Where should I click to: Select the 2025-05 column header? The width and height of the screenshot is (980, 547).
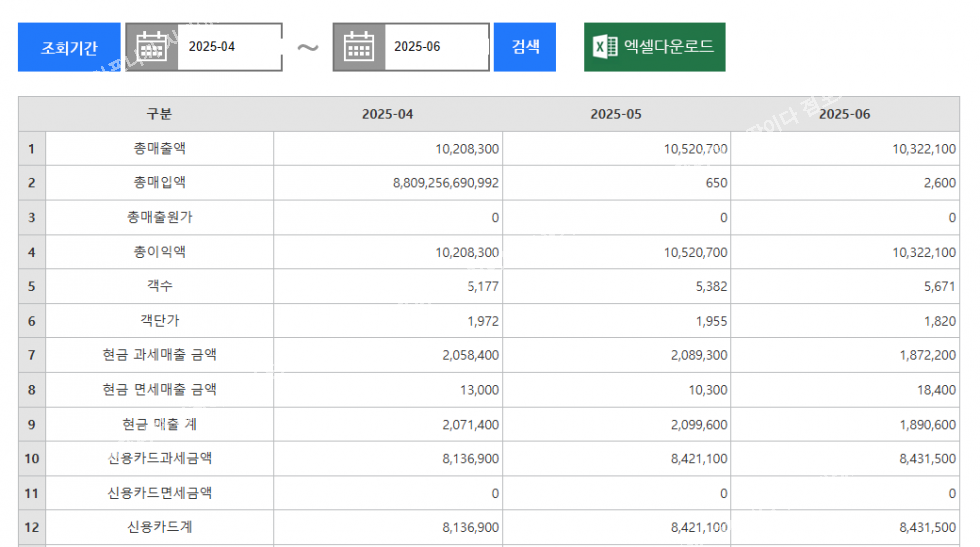click(x=616, y=114)
